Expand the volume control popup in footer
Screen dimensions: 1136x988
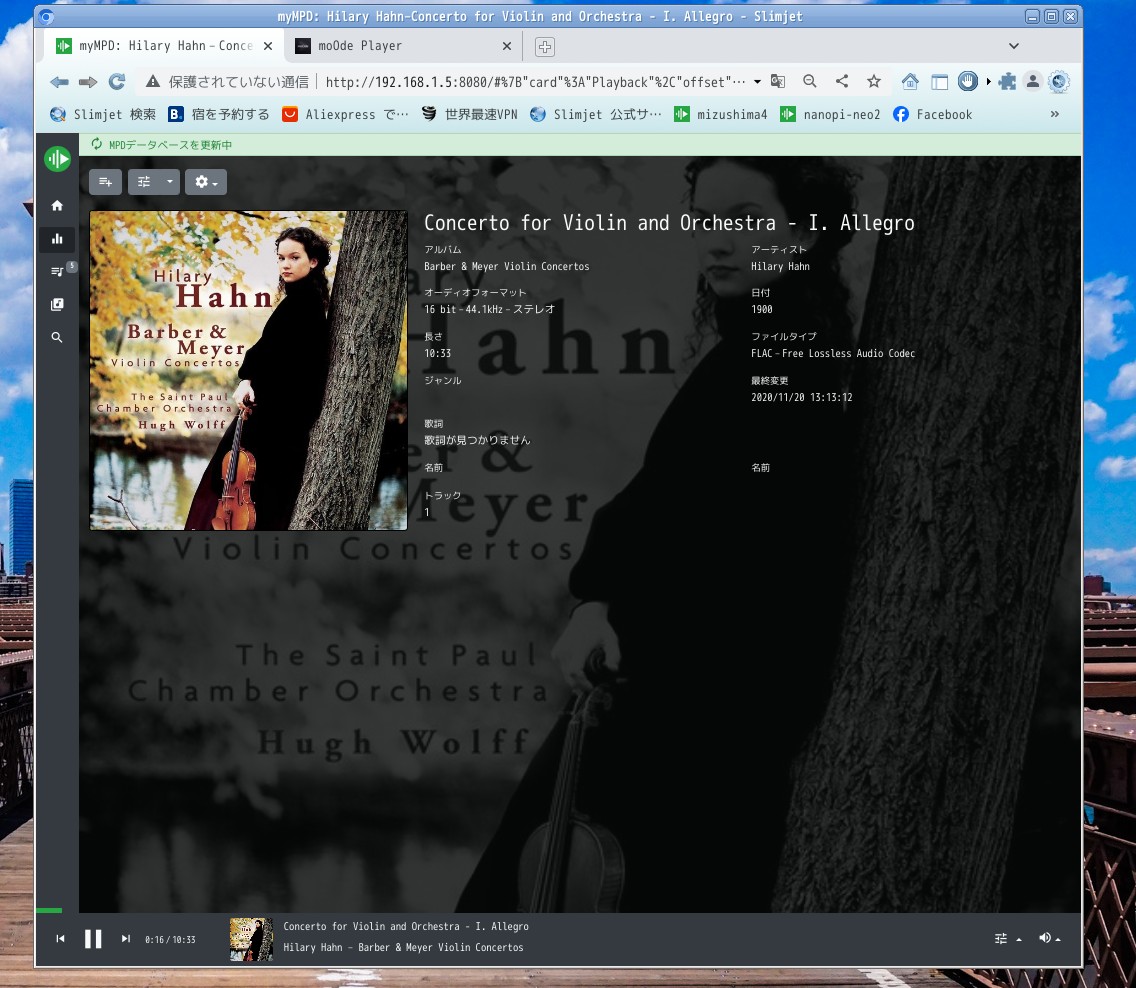click(1049, 938)
